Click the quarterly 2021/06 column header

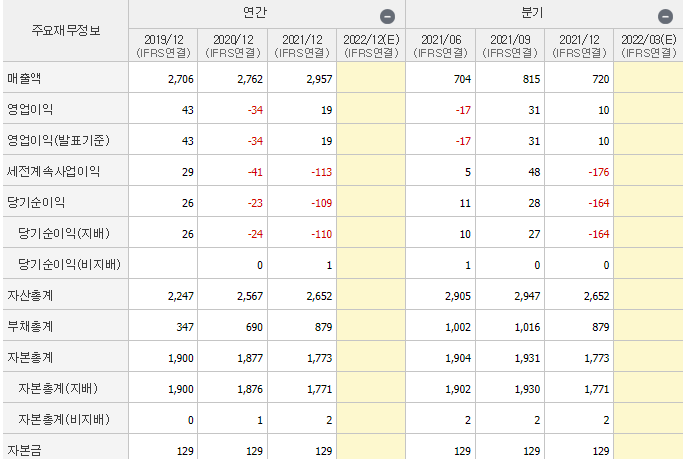coord(441,46)
